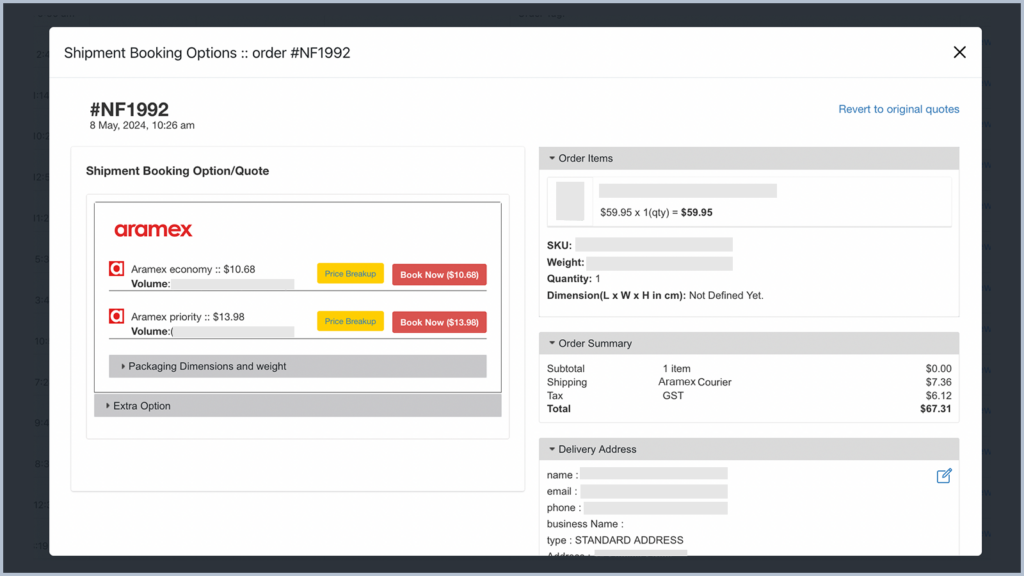Show Price Breakup for Aramex economy
This screenshot has height=576, width=1024.
(x=350, y=274)
